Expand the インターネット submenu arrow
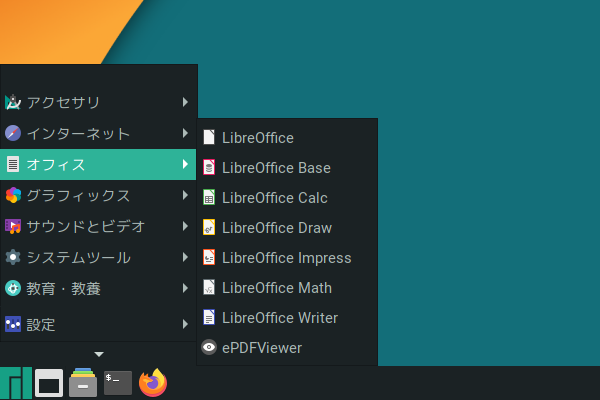 click(x=185, y=133)
